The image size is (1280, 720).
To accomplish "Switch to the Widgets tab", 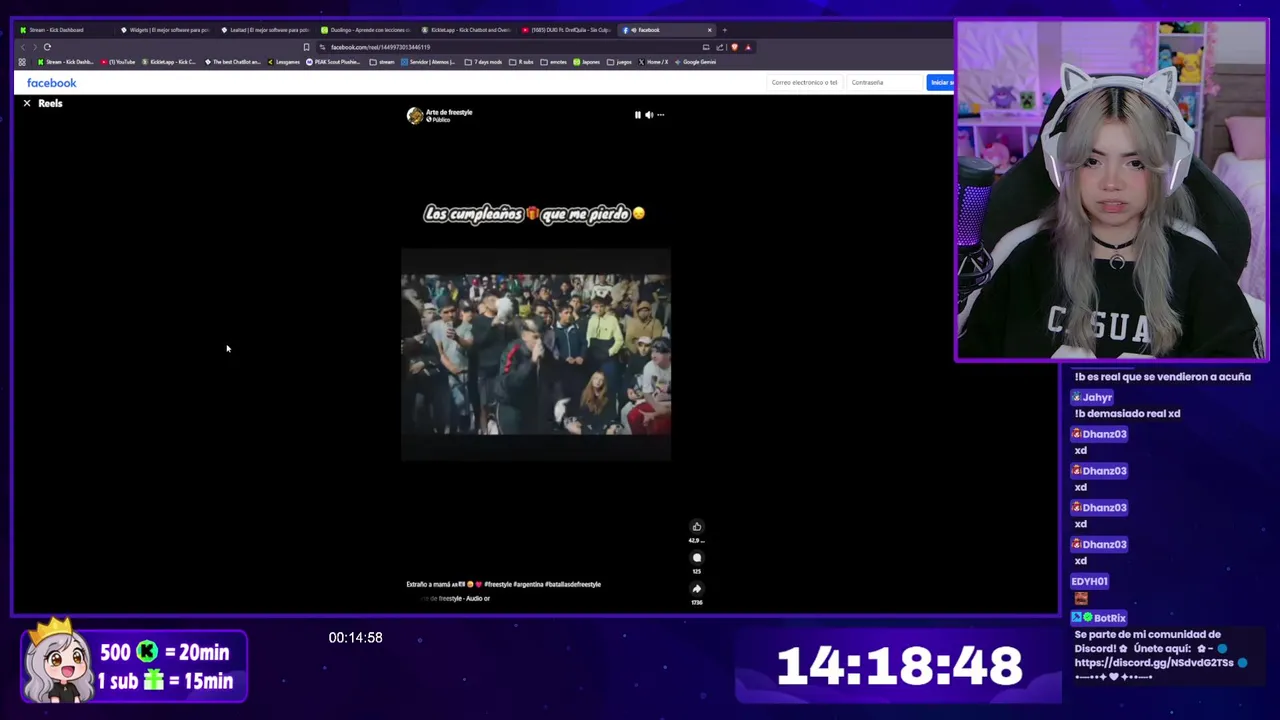I will point(164,30).
